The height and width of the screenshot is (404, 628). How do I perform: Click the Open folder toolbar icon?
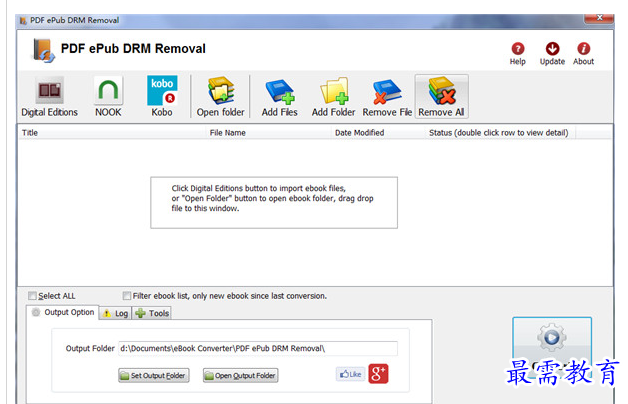coord(220,96)
